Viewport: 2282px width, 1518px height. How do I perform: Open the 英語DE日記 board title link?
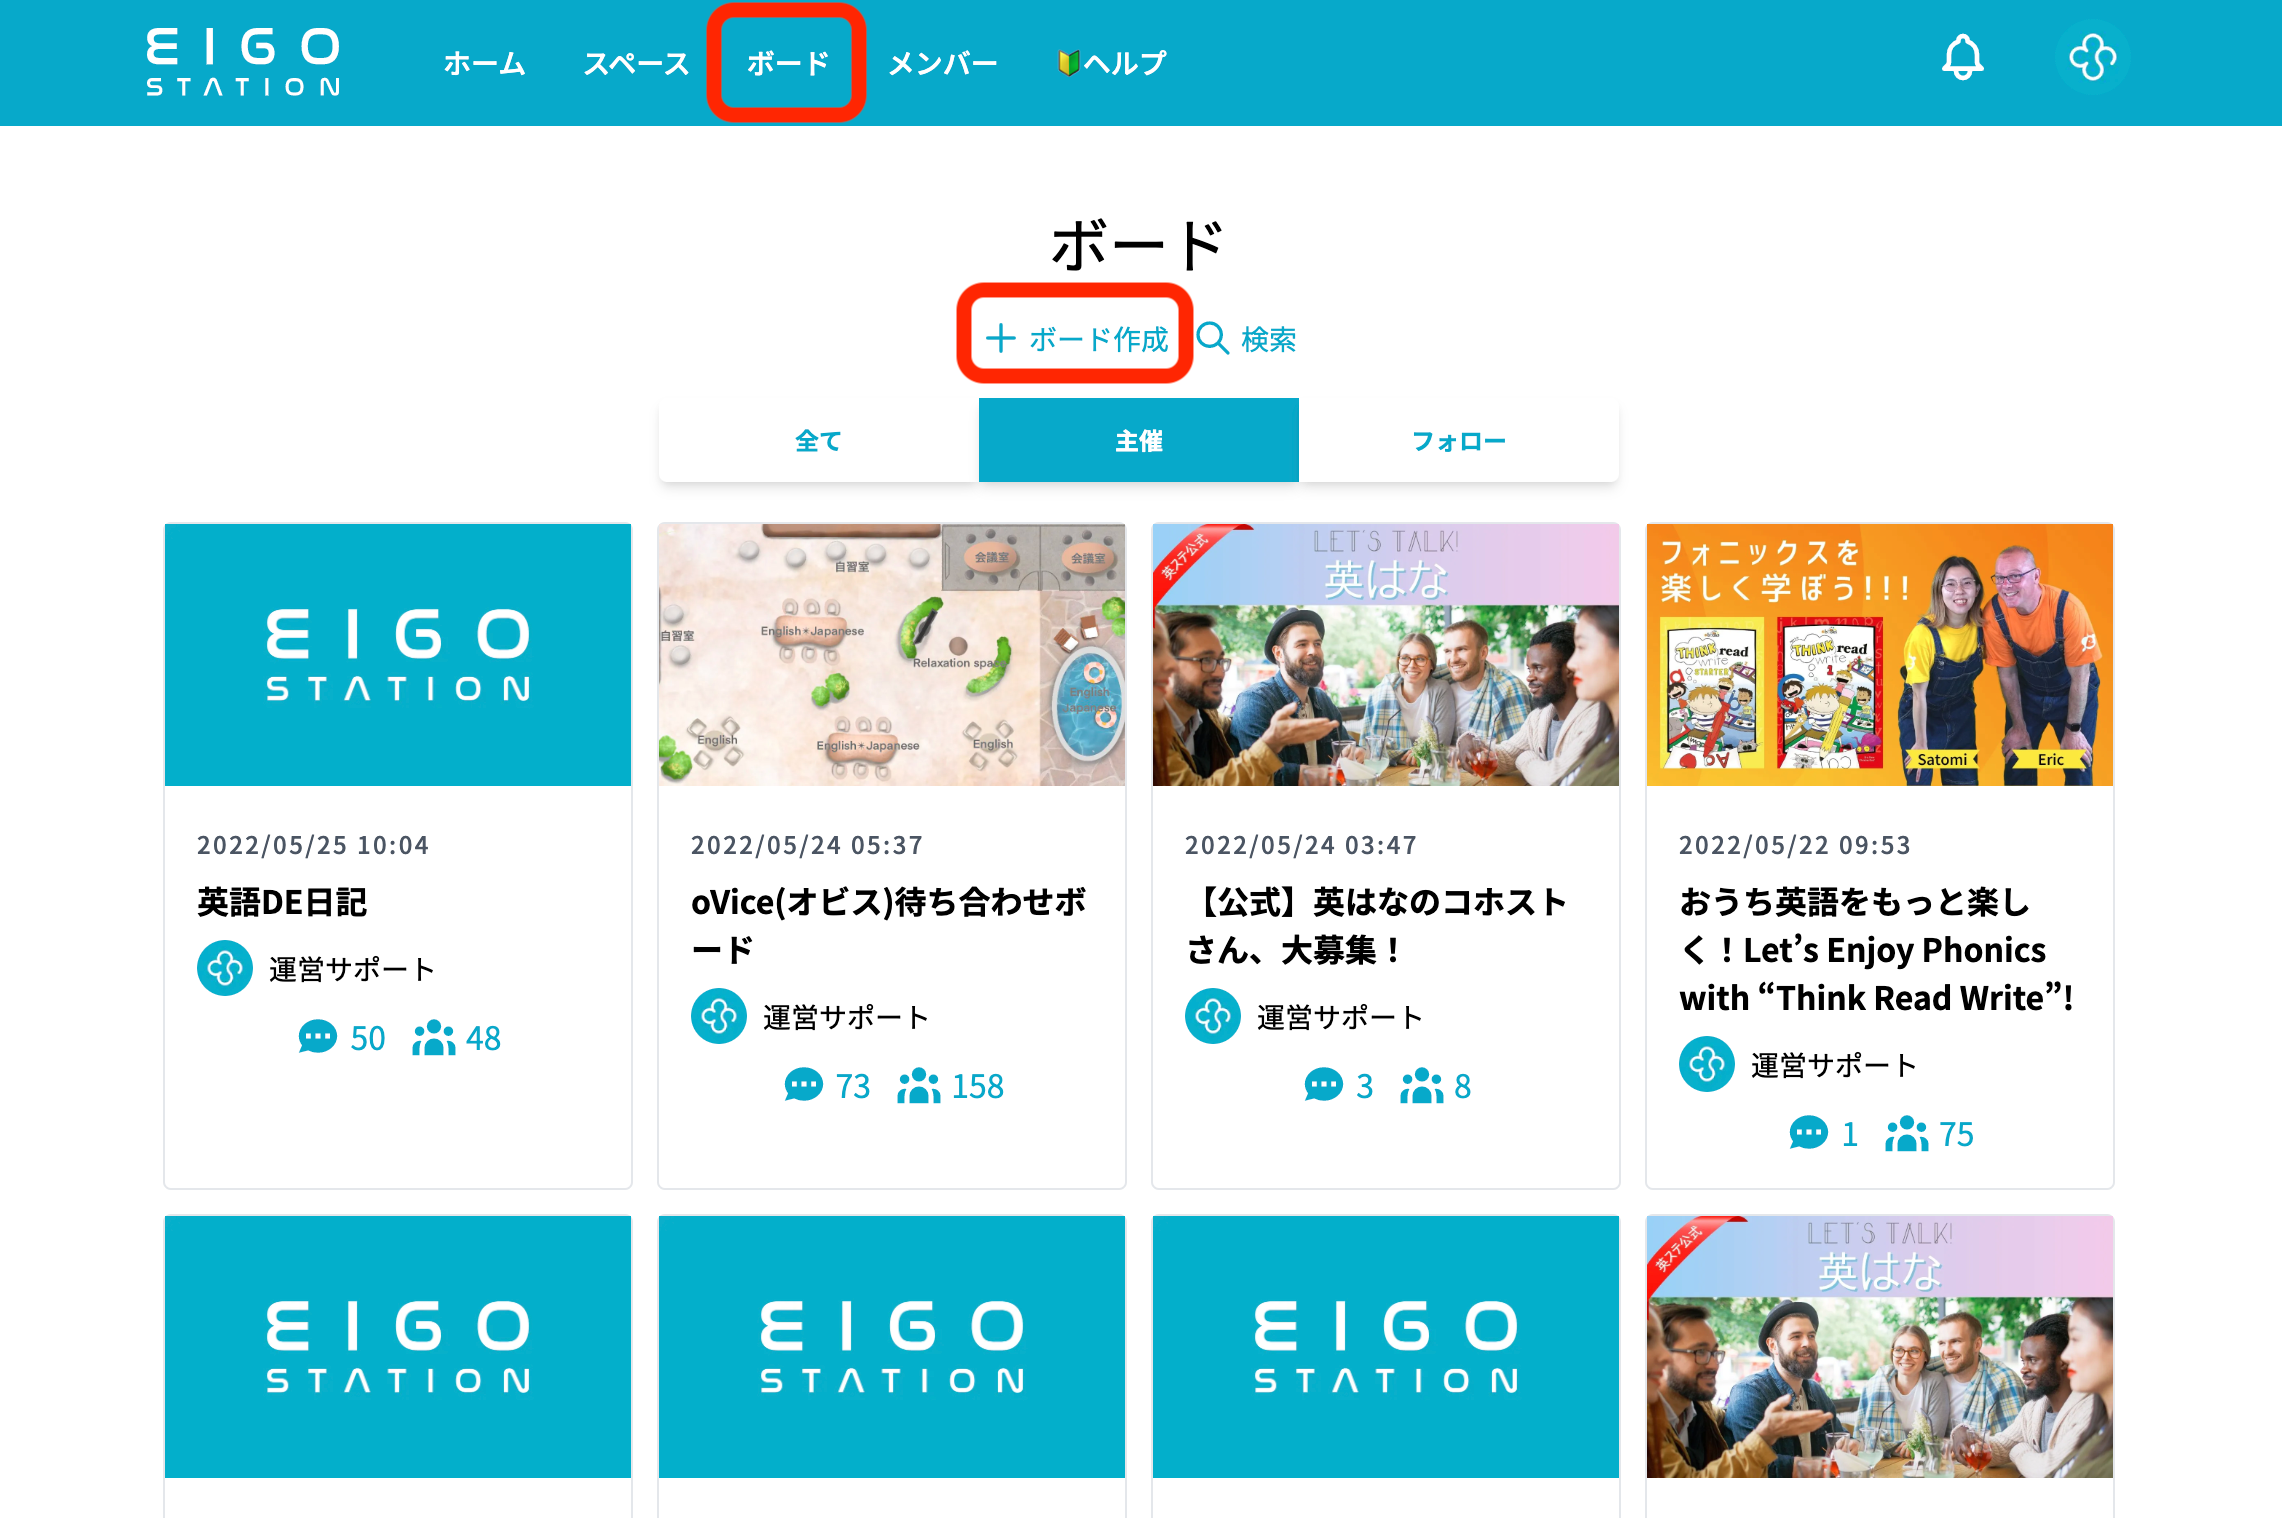[282, 902]
